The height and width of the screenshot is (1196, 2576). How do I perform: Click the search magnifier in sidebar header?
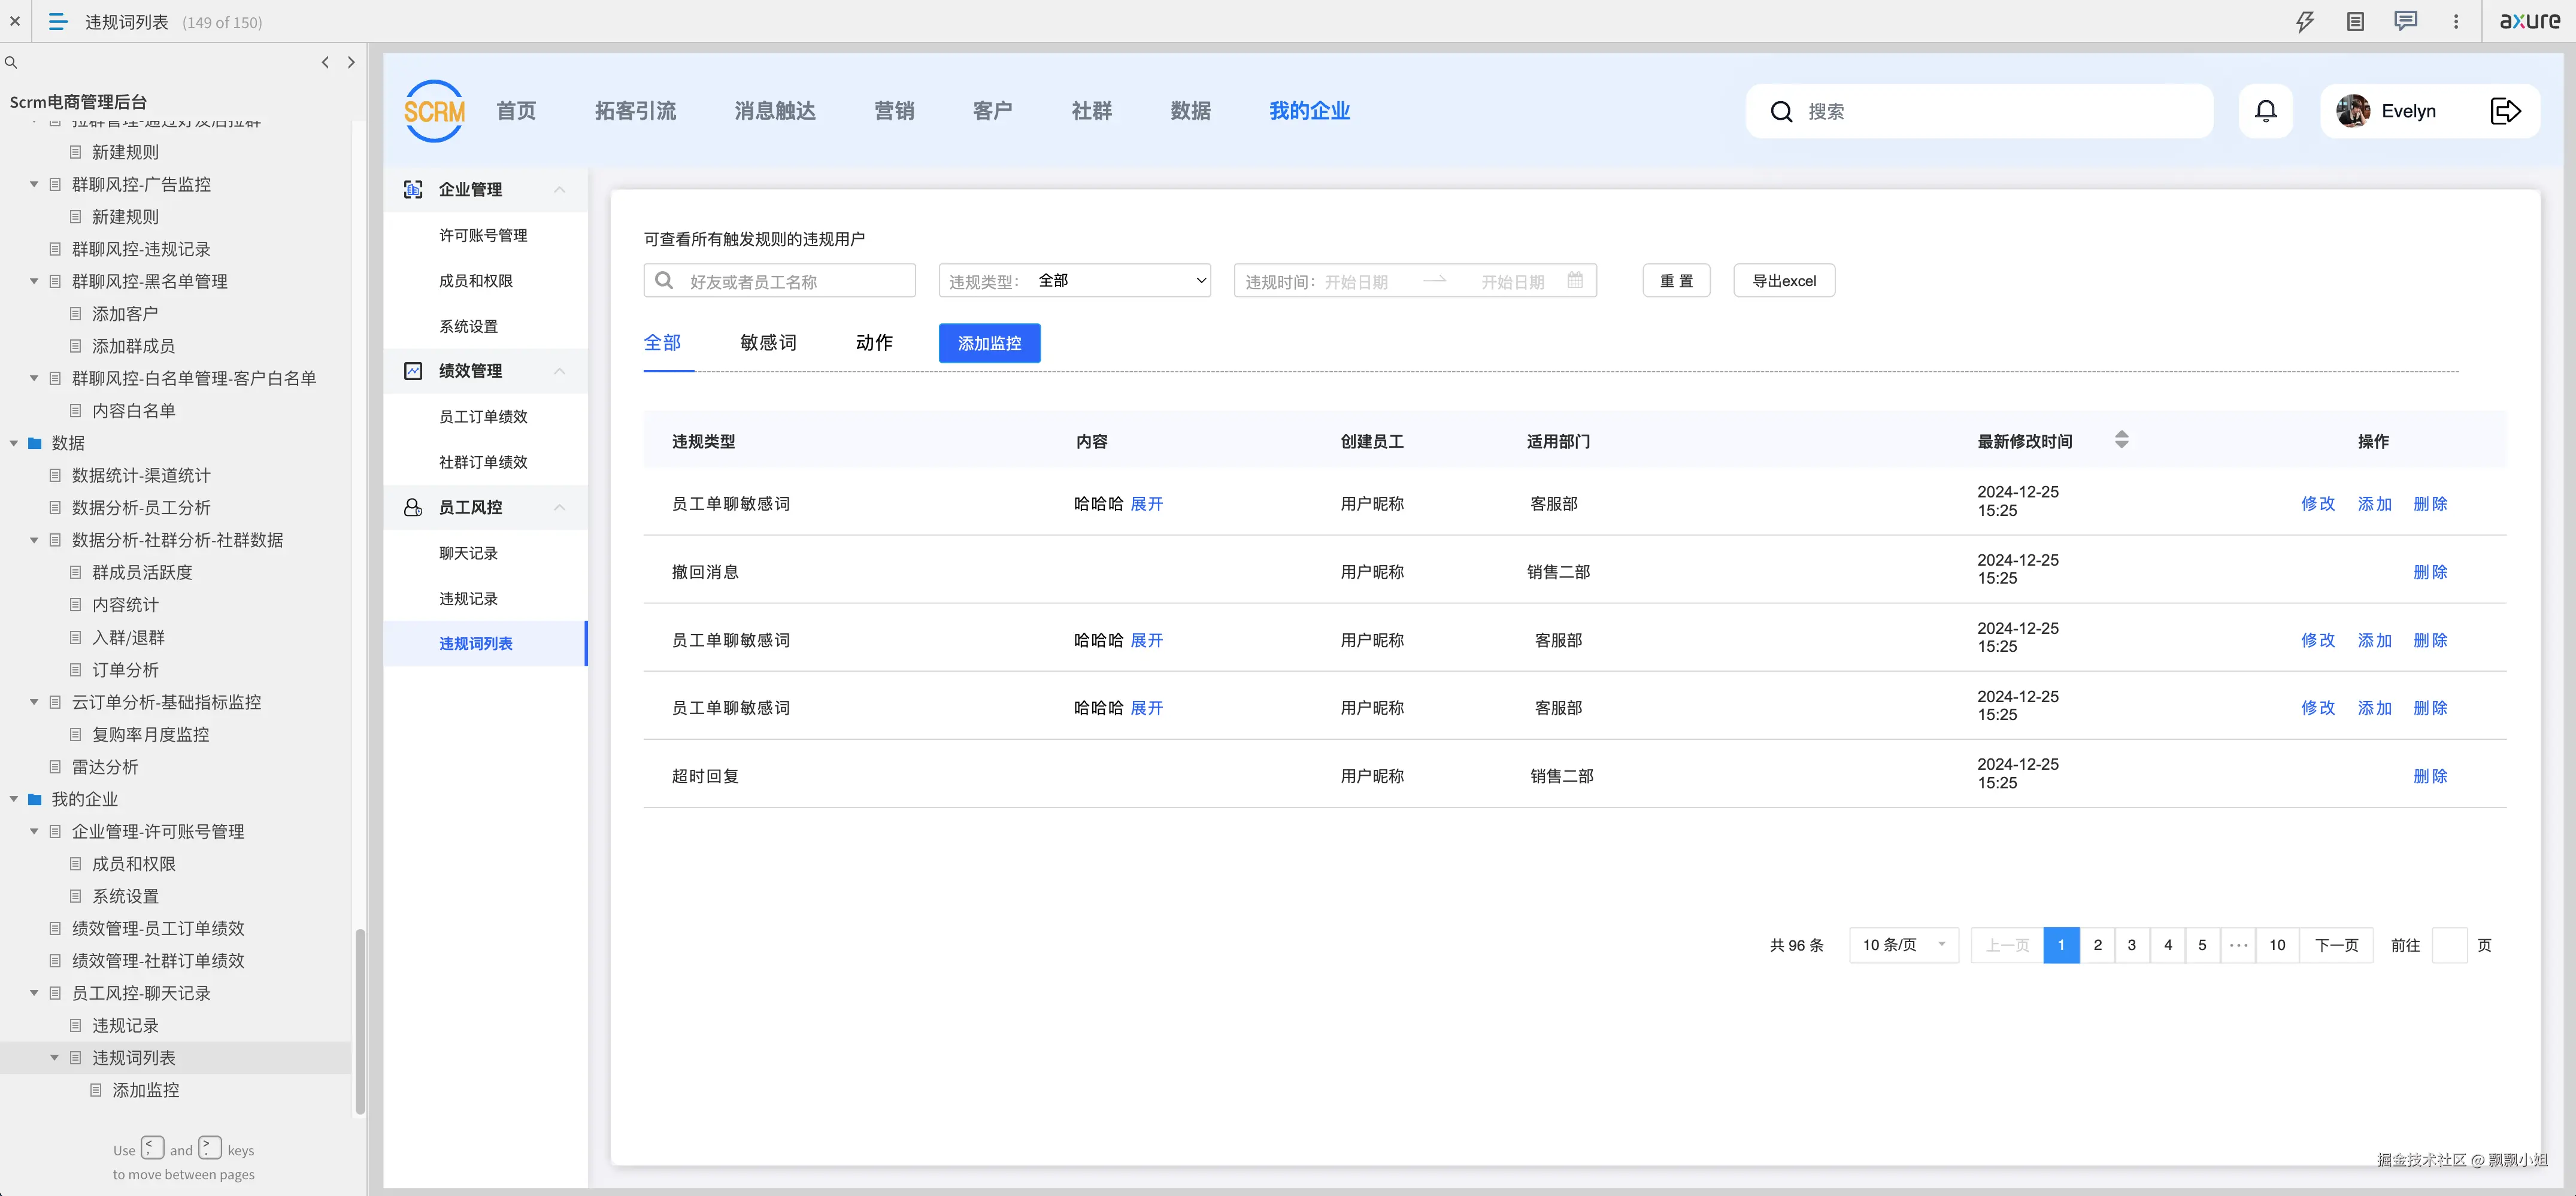[11, 62]
